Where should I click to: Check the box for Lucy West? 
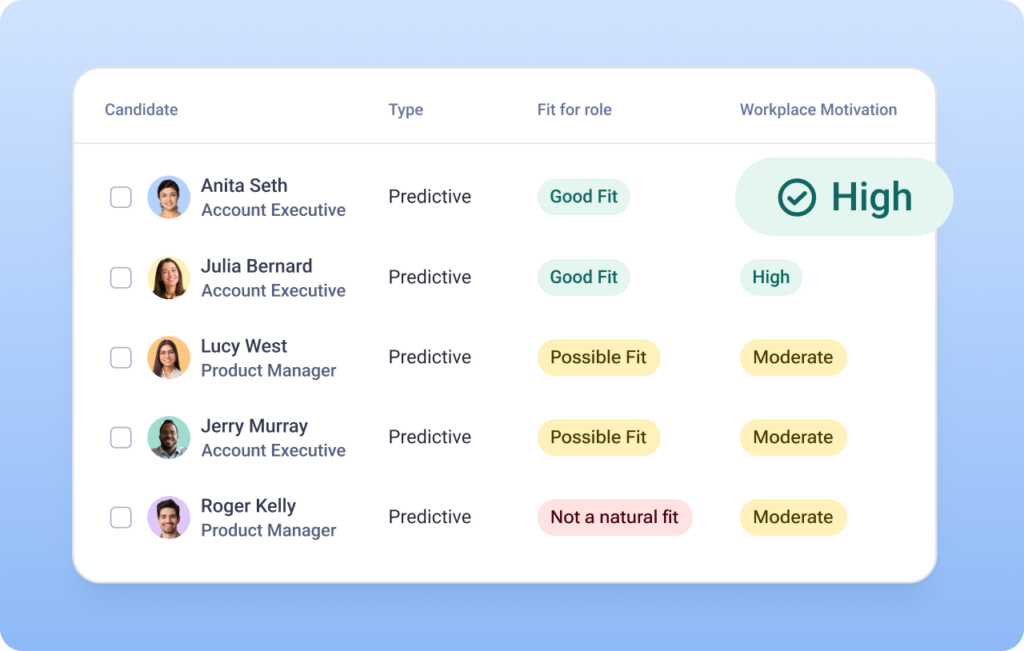point(121,357)
